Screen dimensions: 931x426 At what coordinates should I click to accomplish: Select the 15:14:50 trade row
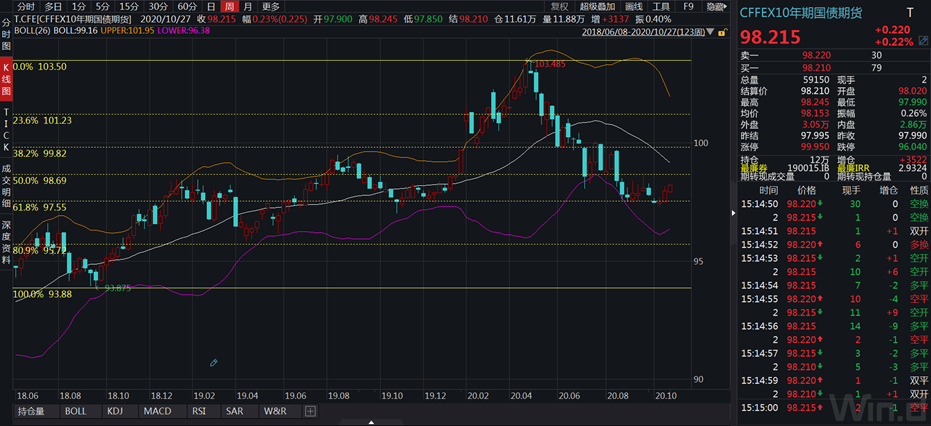click(834, 204)
